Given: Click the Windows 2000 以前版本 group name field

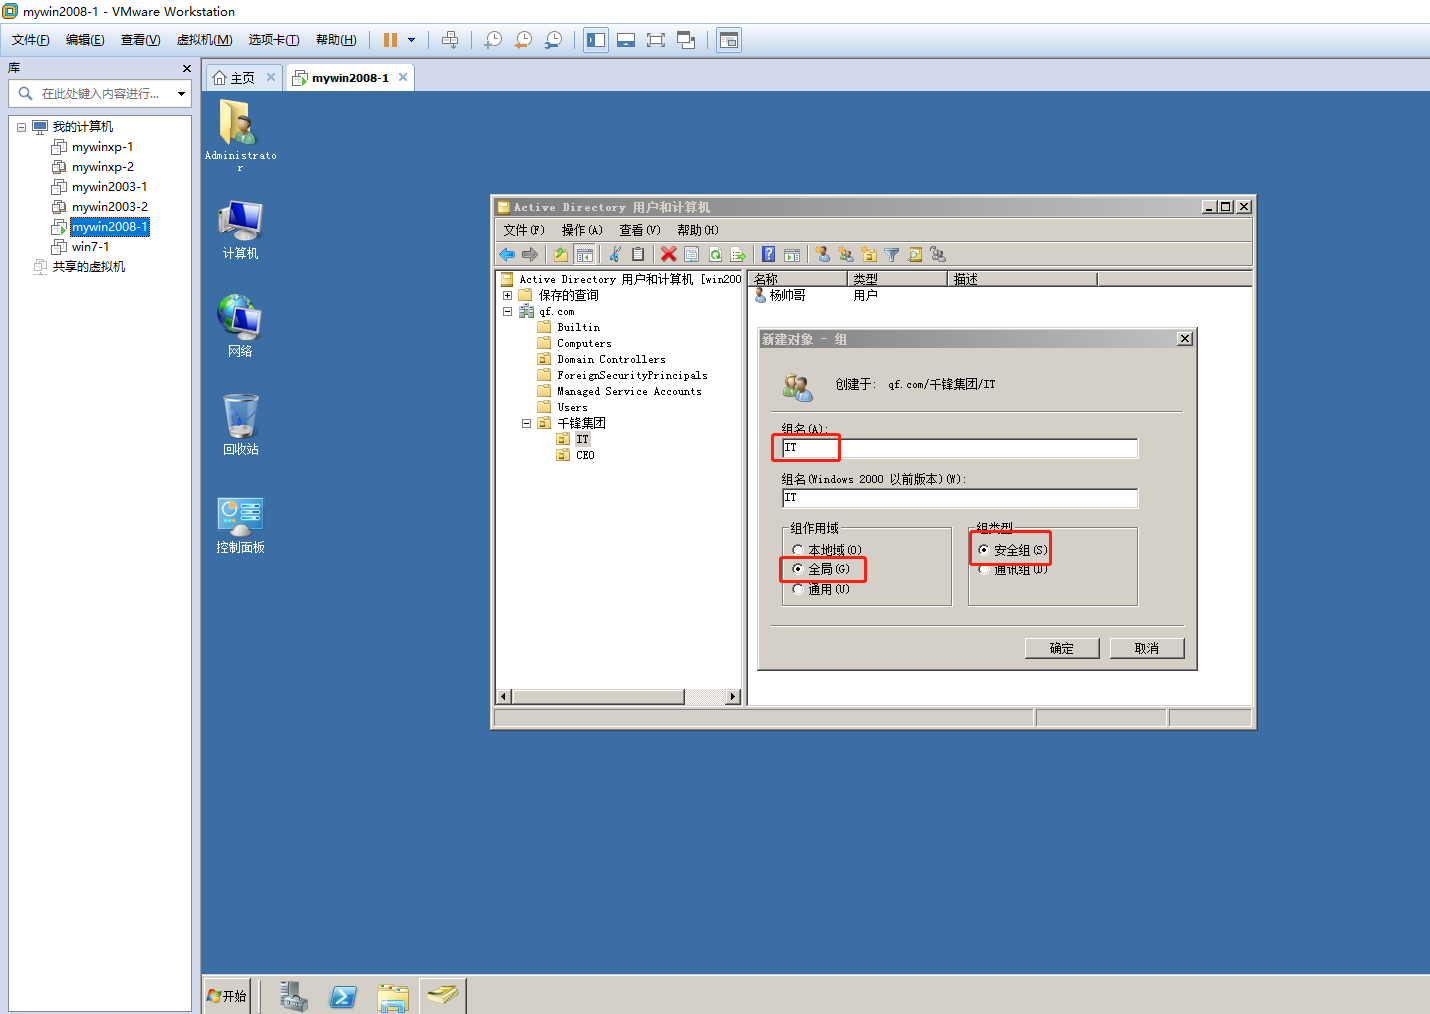Looking at the screenshot, I should [960, 498].
